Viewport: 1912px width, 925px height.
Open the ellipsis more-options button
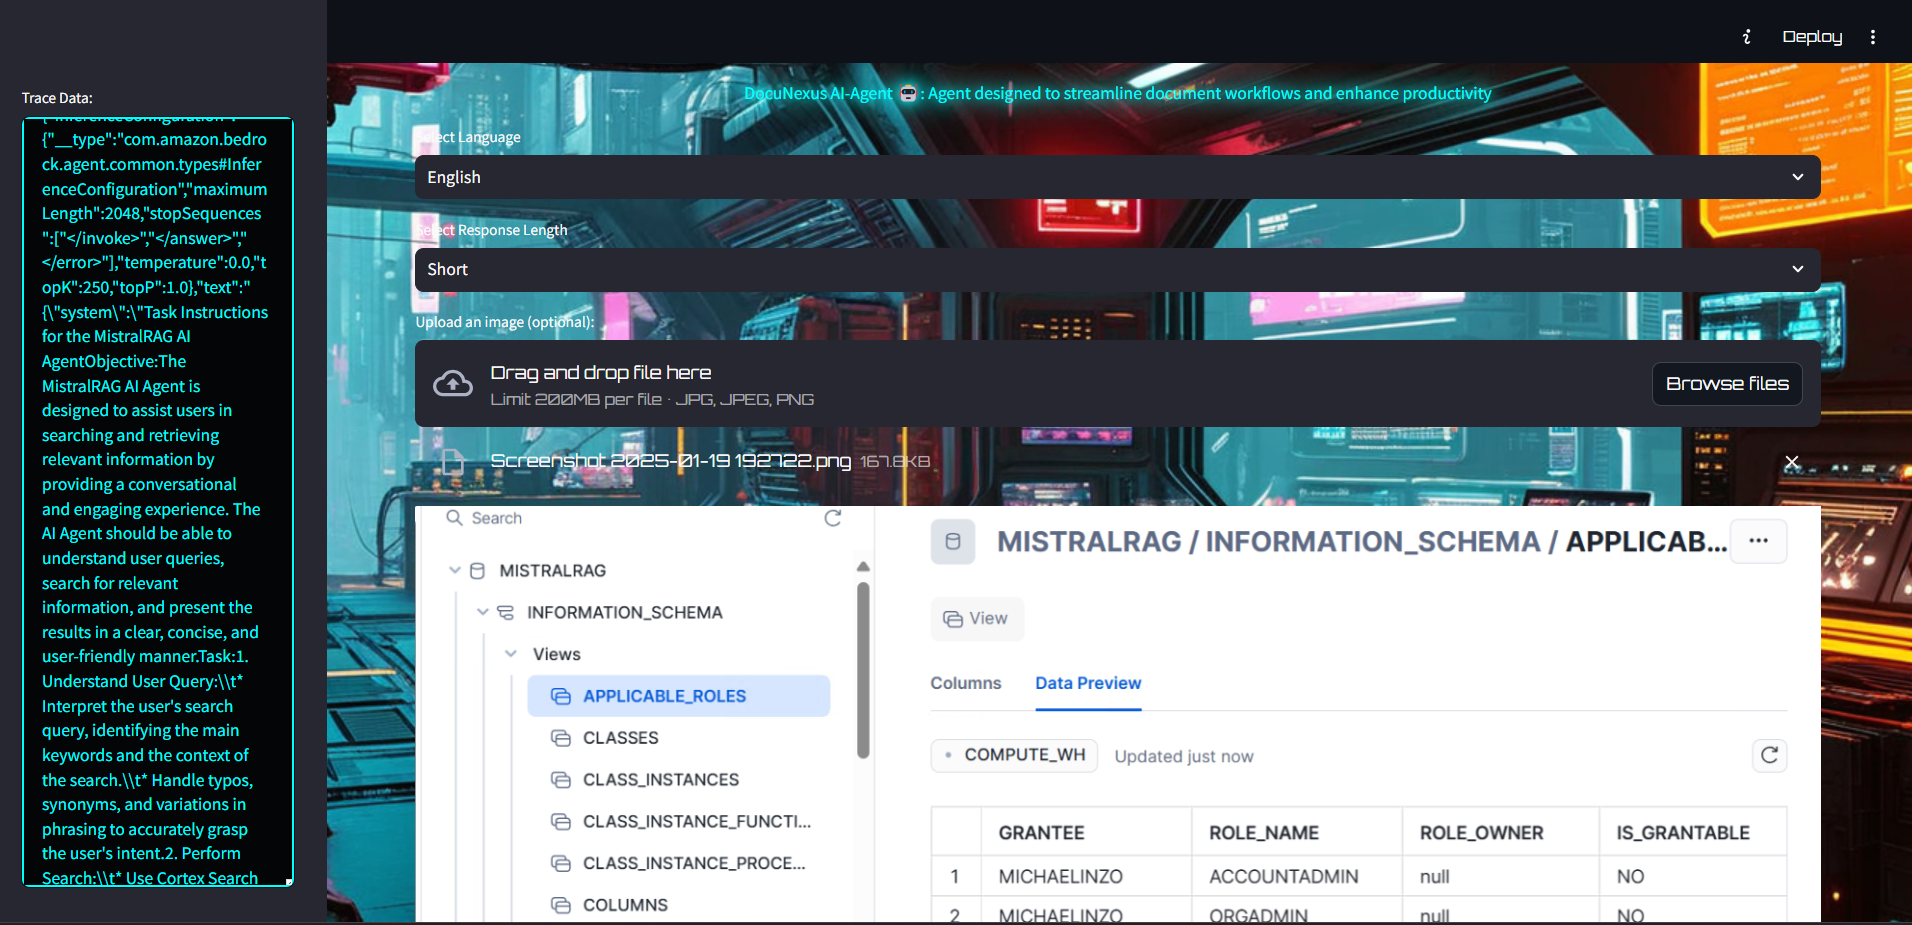coord(1758,541)
